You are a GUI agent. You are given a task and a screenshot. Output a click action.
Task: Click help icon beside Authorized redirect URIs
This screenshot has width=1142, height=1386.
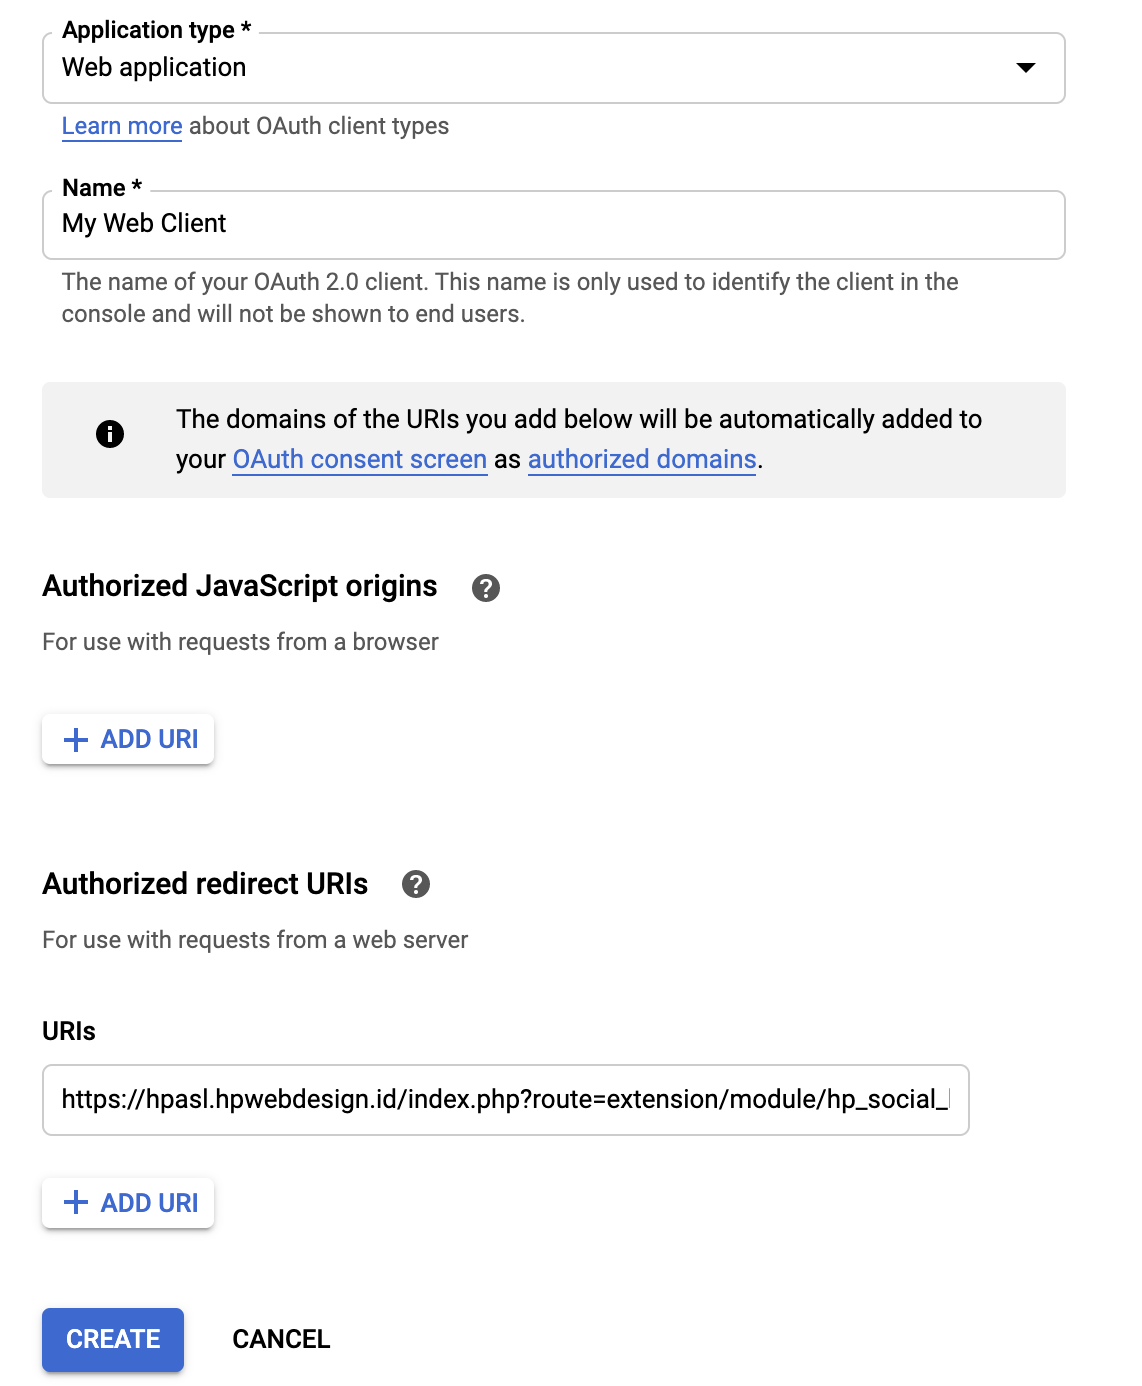pos(416,884)
